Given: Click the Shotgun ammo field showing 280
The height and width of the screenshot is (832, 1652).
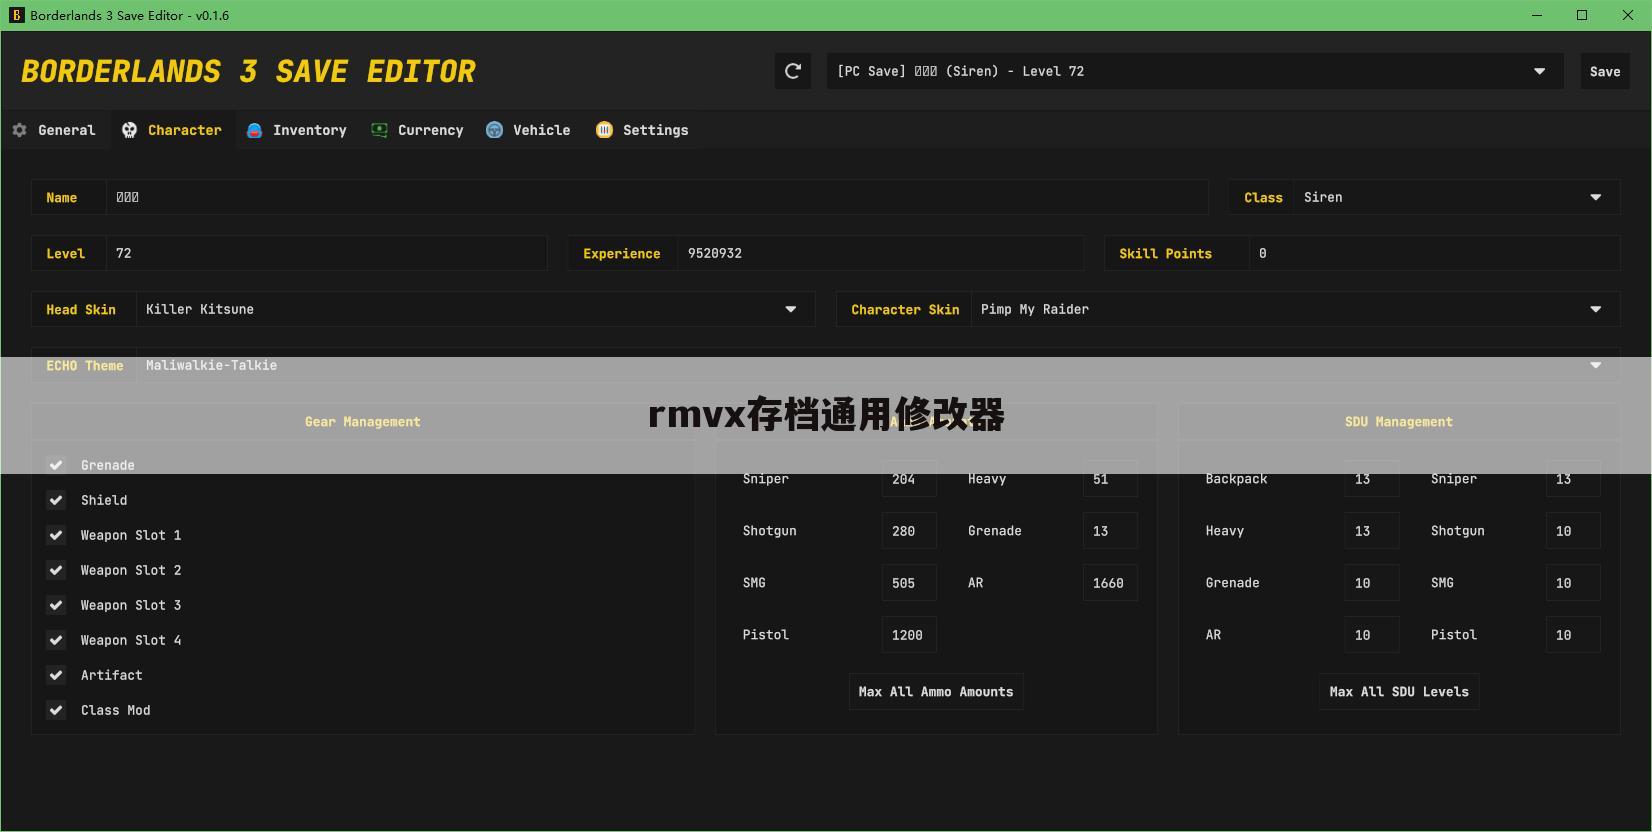Looking at the screenshot, I should tap(909, 531).
